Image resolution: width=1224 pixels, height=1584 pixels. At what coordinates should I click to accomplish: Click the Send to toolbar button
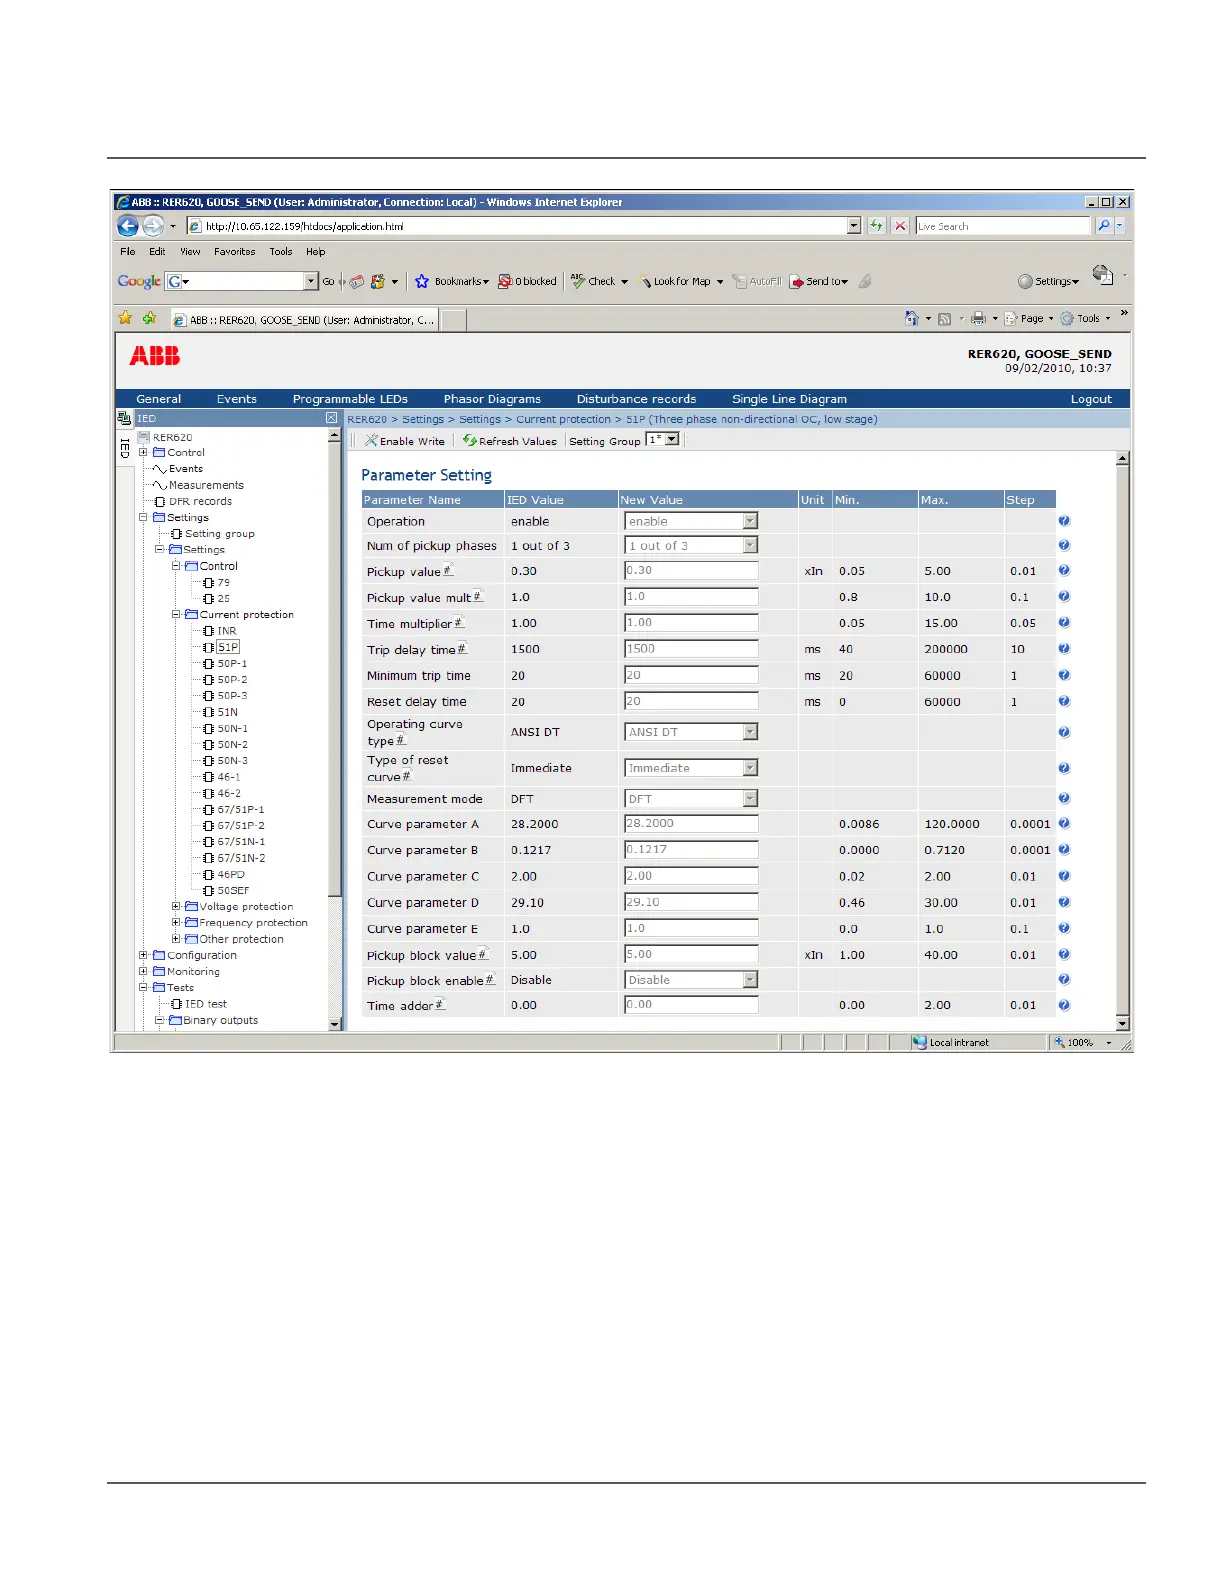click(x=819, y=282)
